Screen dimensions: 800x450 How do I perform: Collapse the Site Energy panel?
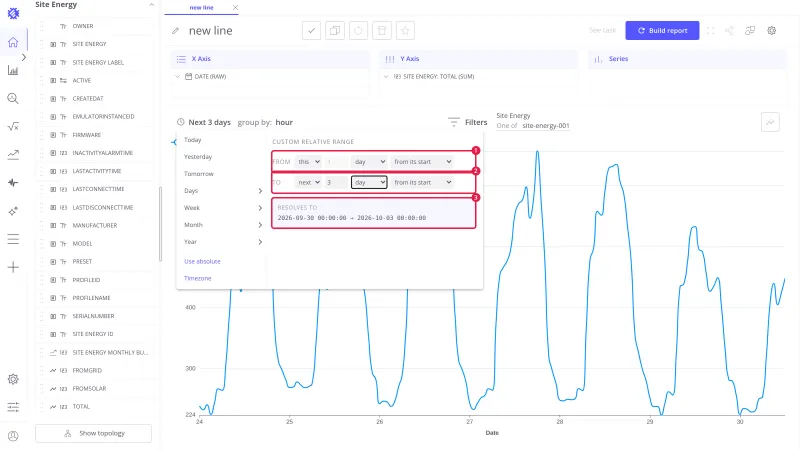(151, 5)
